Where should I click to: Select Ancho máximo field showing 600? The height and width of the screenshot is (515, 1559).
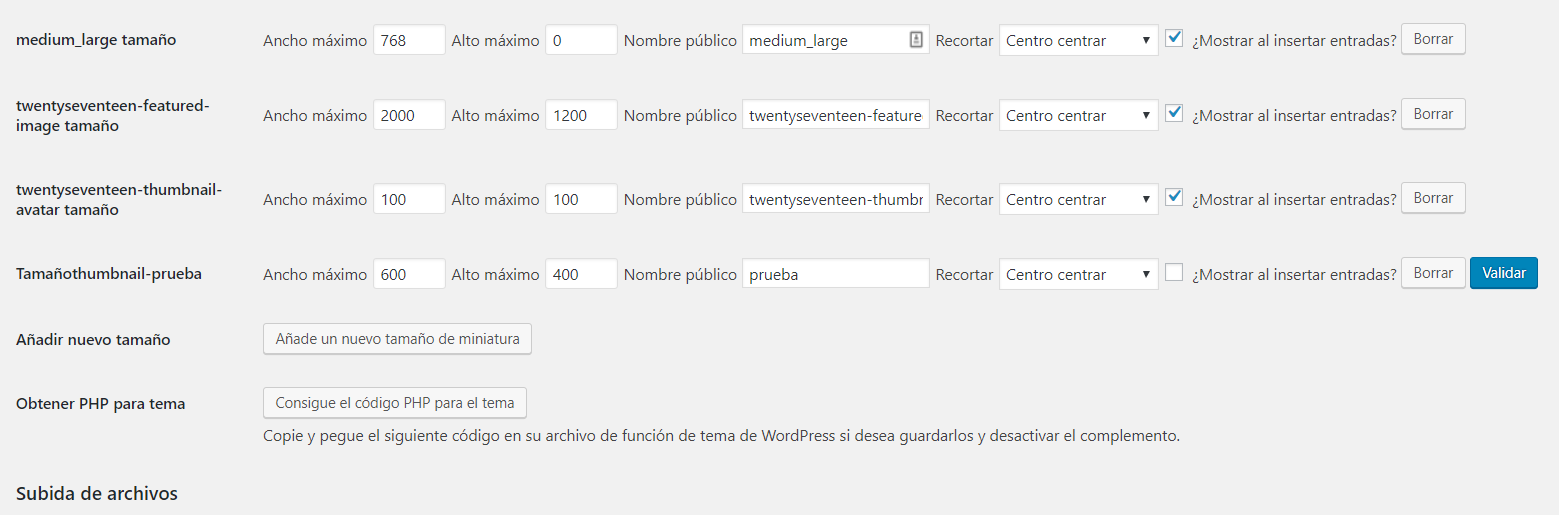coord(408,275)
